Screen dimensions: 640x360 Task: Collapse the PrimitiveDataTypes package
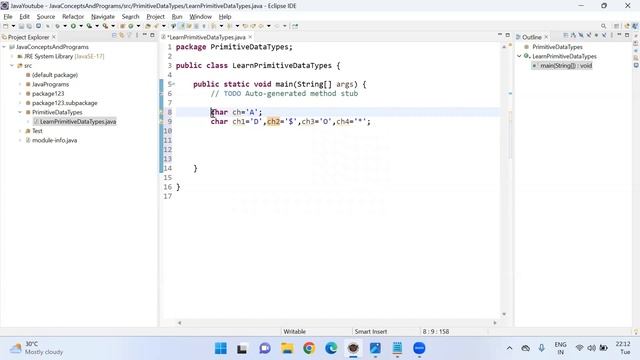(x=20, y=112)
